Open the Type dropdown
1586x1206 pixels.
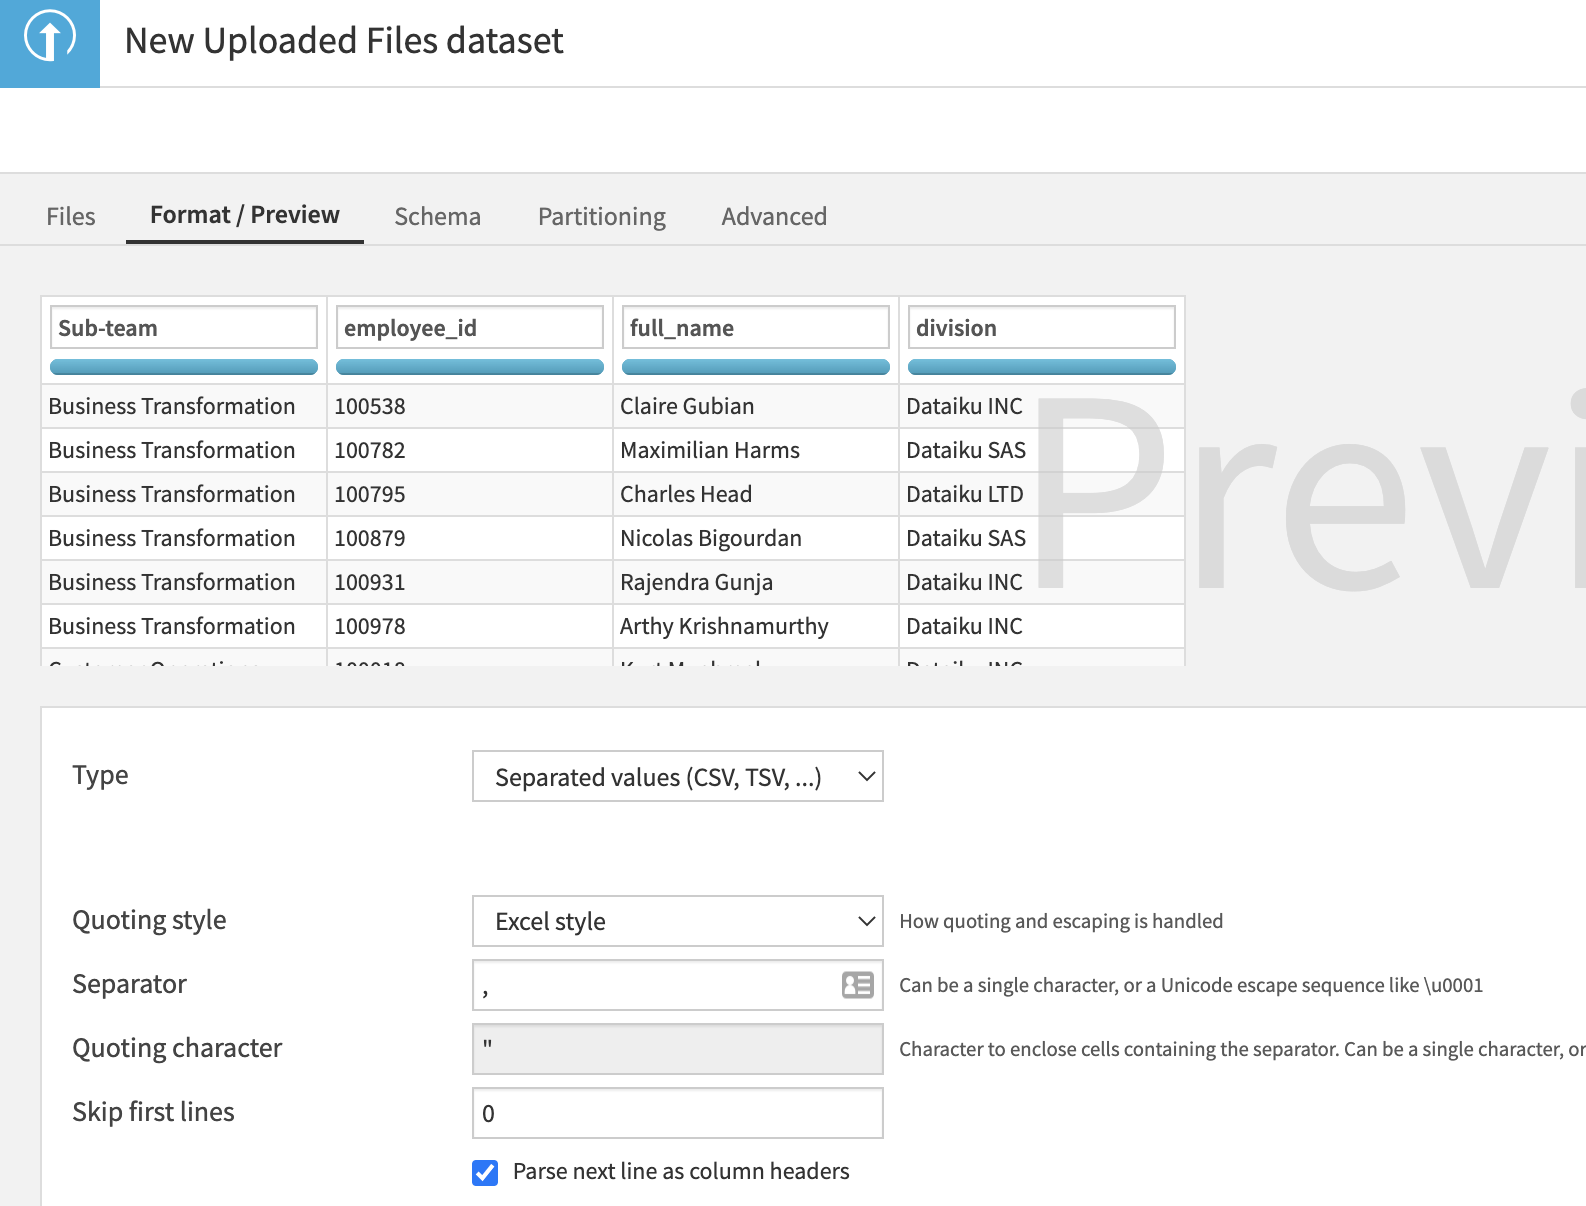677,776
